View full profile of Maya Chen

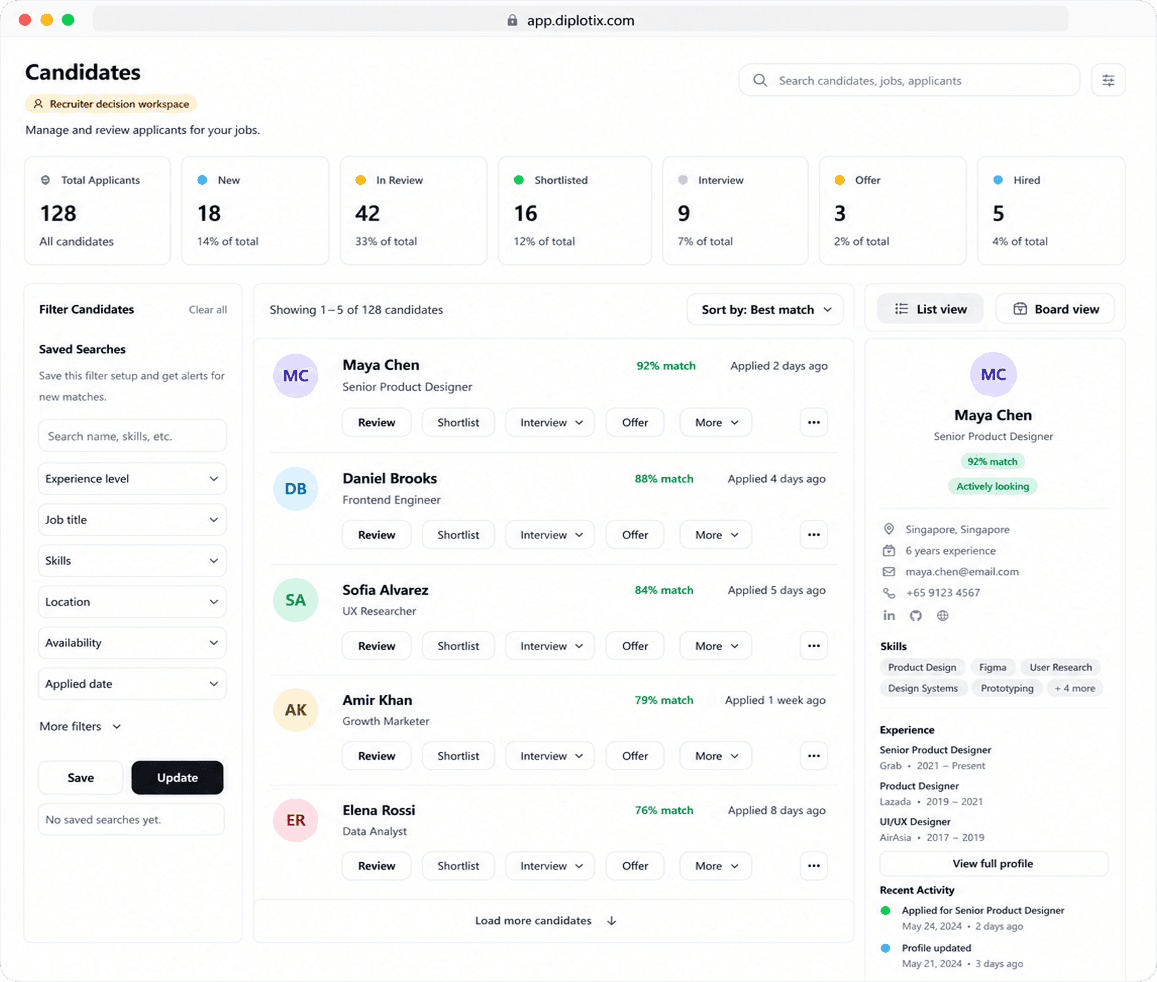[993, 864]
